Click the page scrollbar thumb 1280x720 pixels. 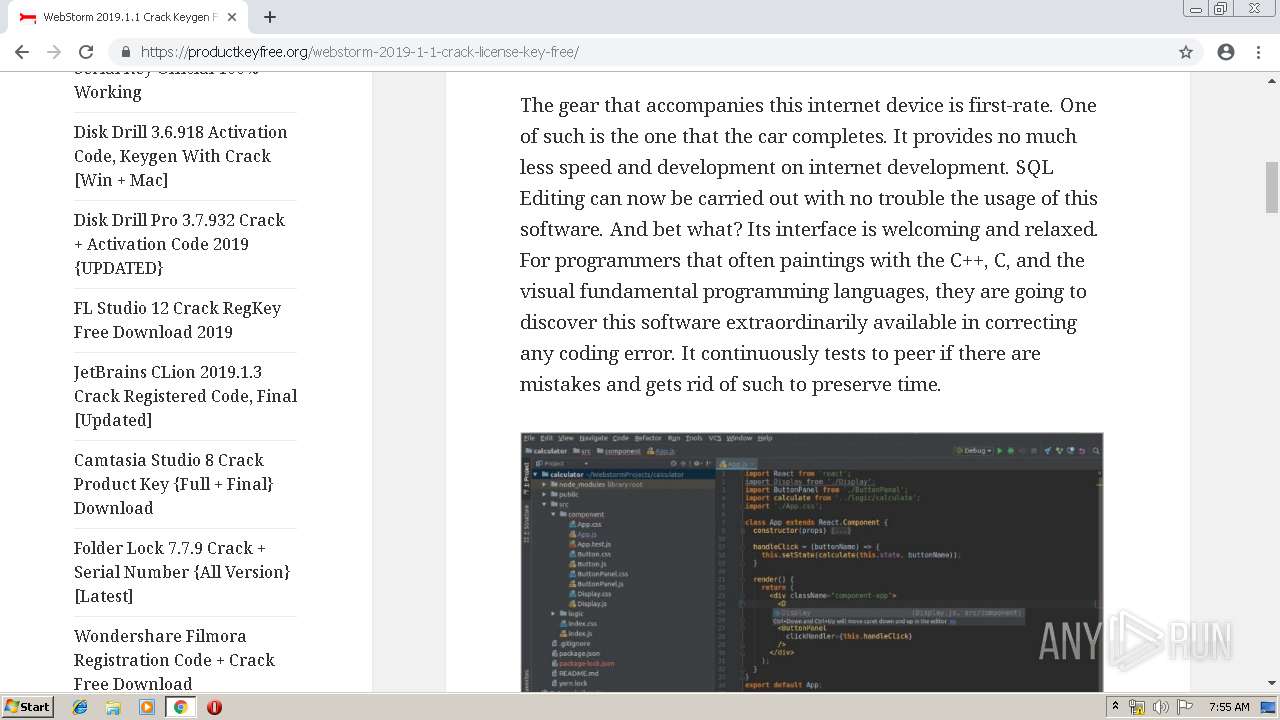pos(1272,187)
